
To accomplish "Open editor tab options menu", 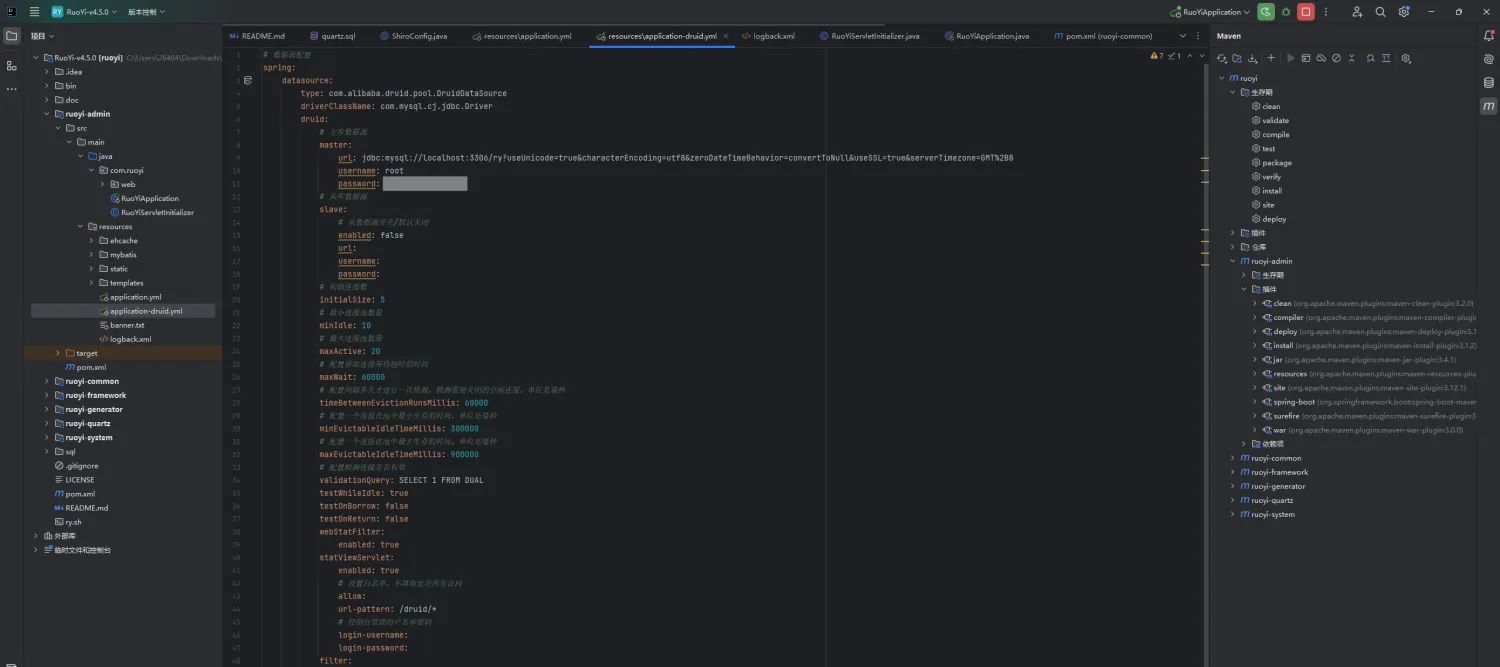I will pyautogui.click(x=1196, y=36).
